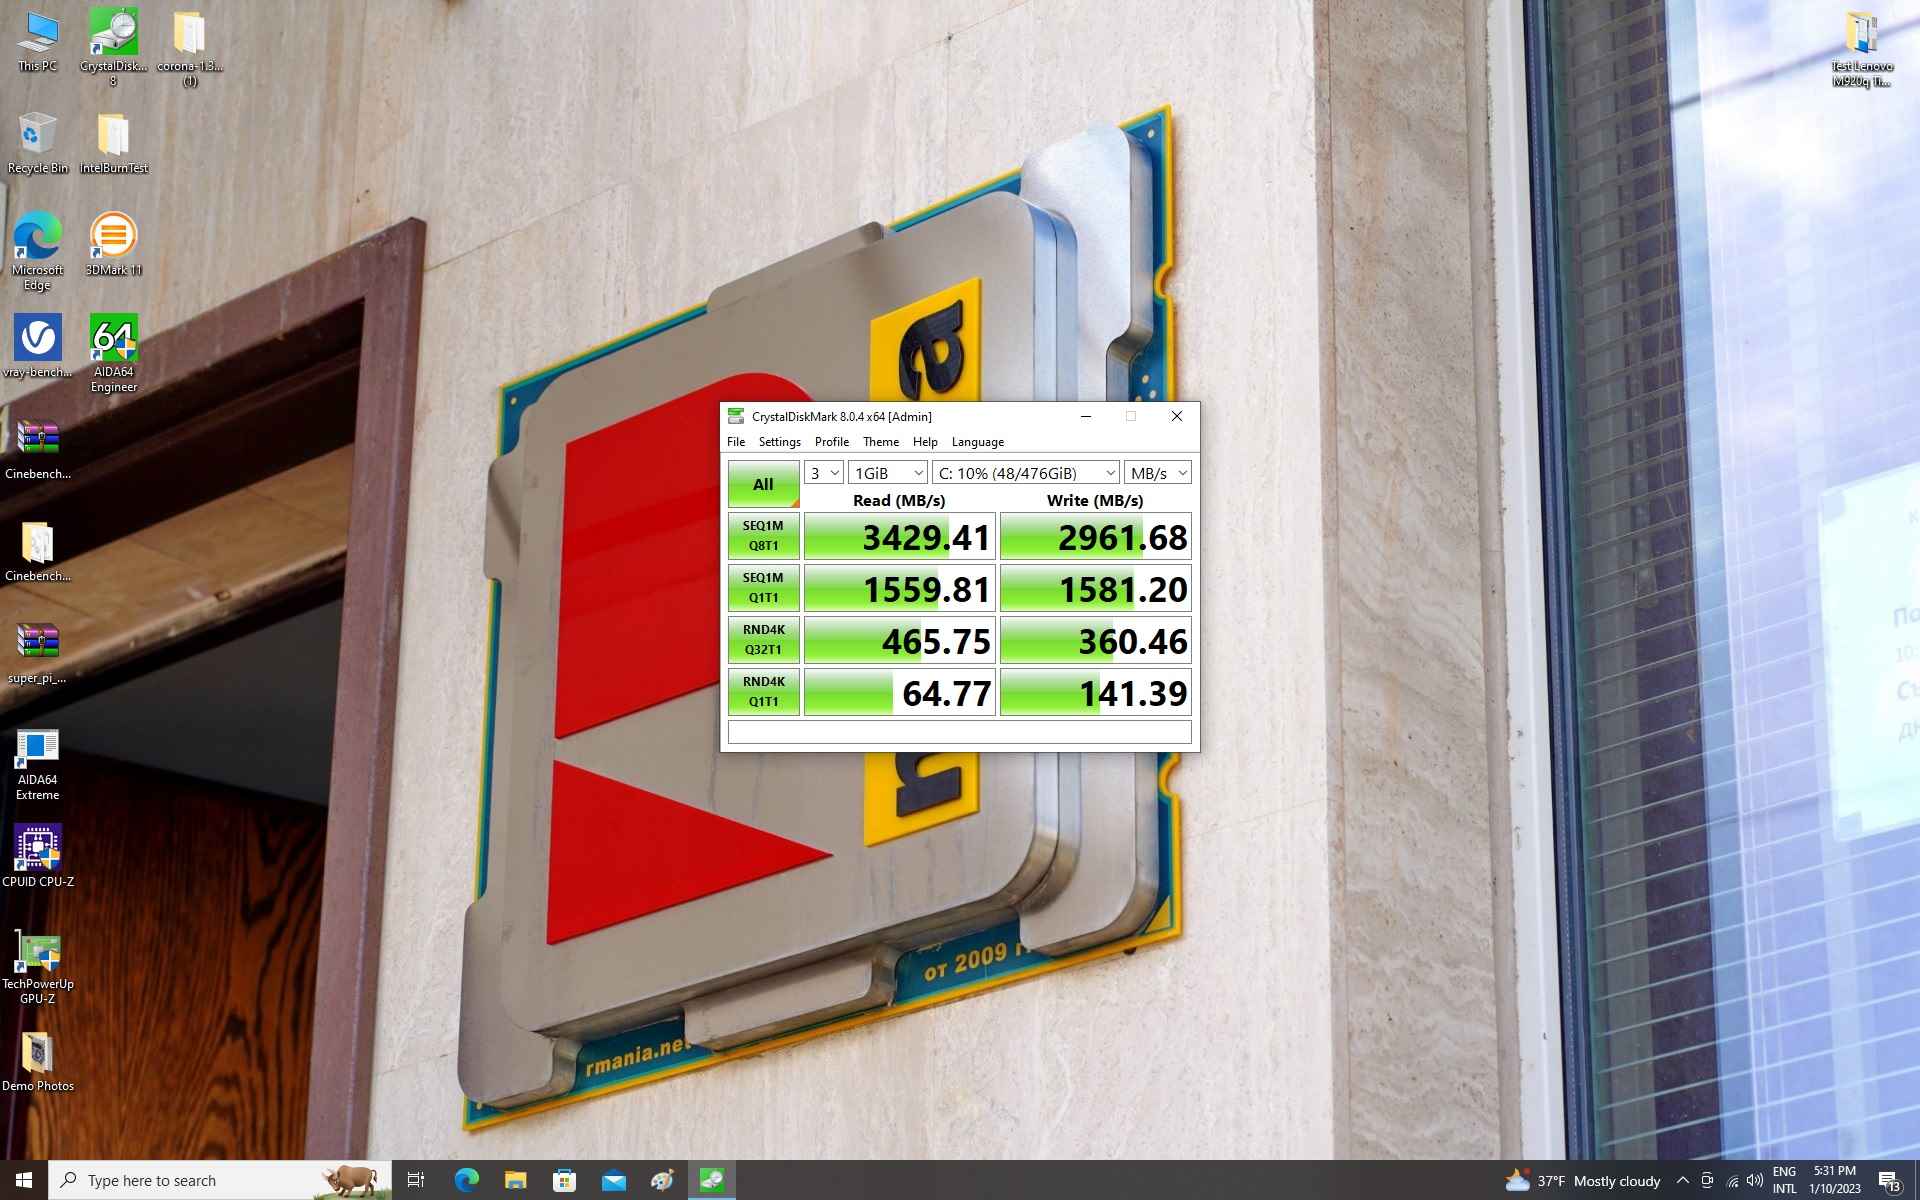Expand the drive dropdown C: 10% (48/476GiB)
Viewport: 1920px width, 1200px height.
coord(1026,473)
